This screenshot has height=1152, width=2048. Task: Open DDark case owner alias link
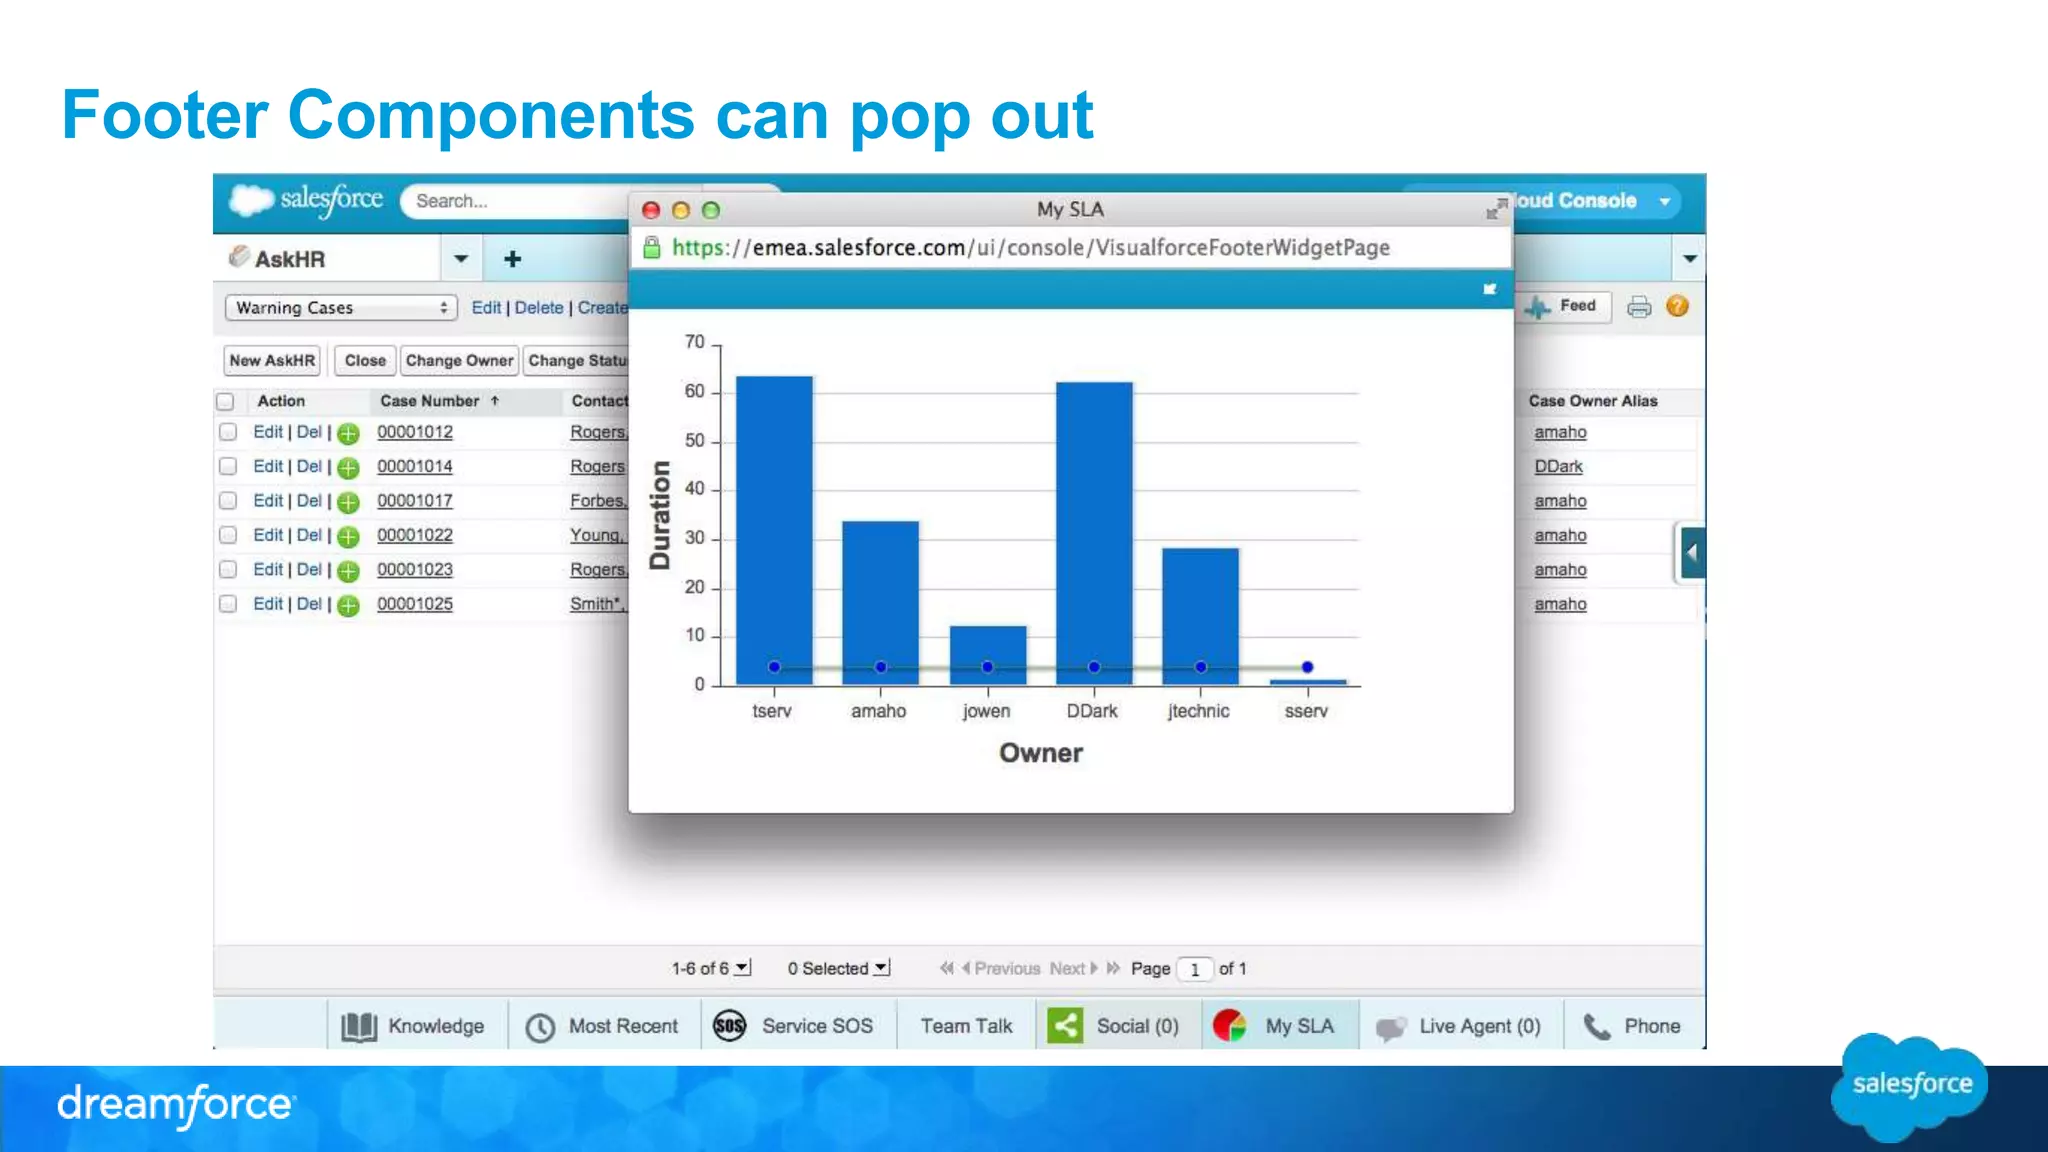[1559, 466]
